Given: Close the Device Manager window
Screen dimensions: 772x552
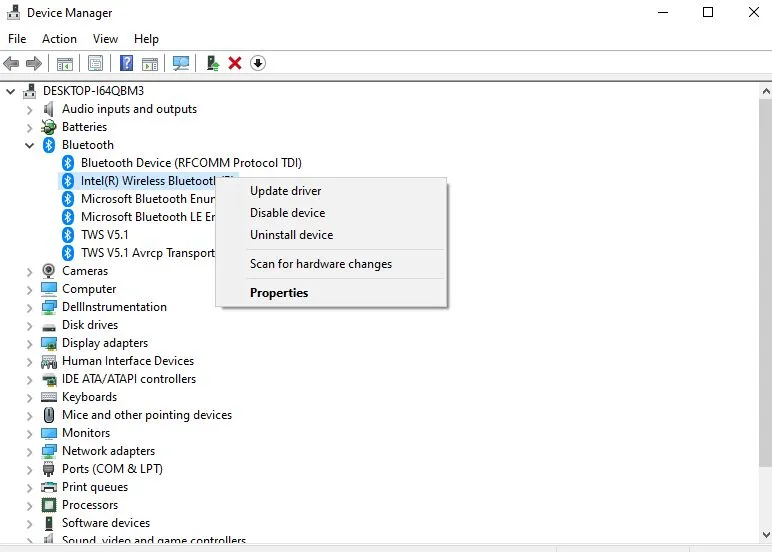Looking at the screenshot, I should point(753,12).
